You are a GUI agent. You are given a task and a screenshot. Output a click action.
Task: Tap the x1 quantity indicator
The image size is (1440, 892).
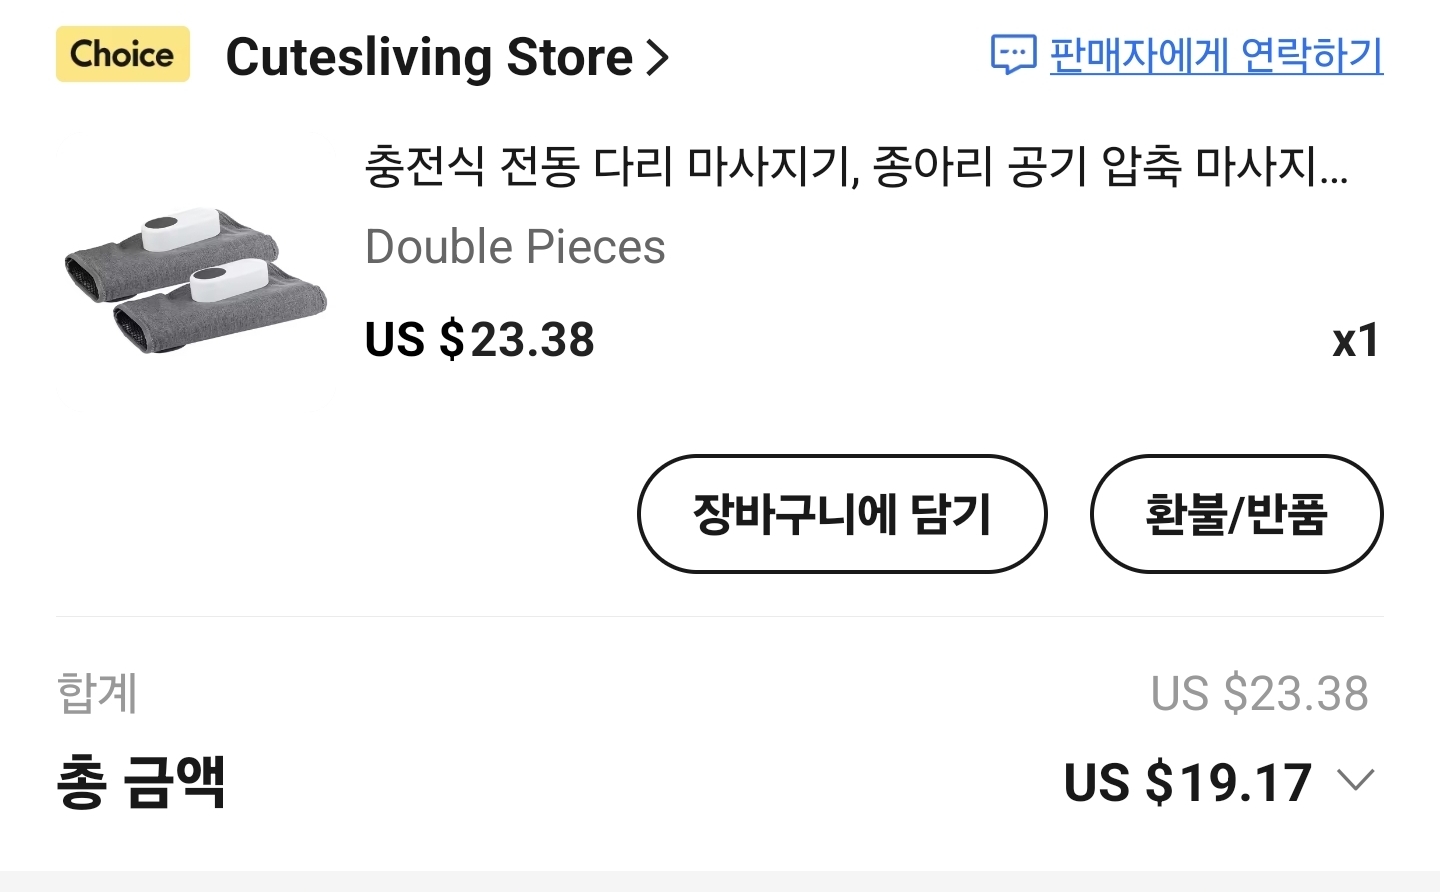[1355, 341]
